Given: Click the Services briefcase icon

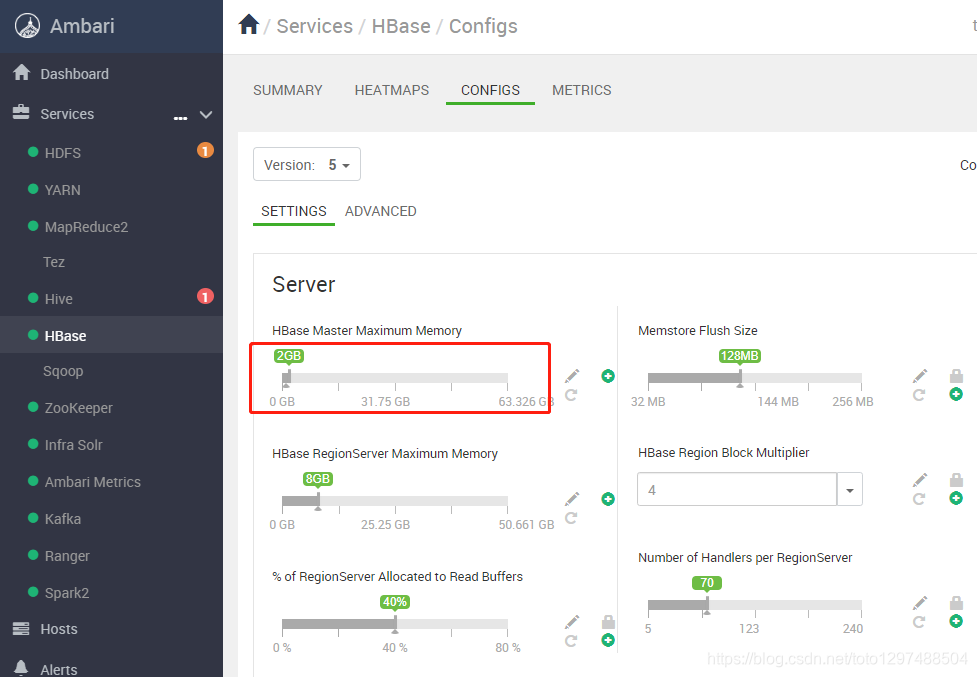Looking at the screenshot, I should point(21,112).
